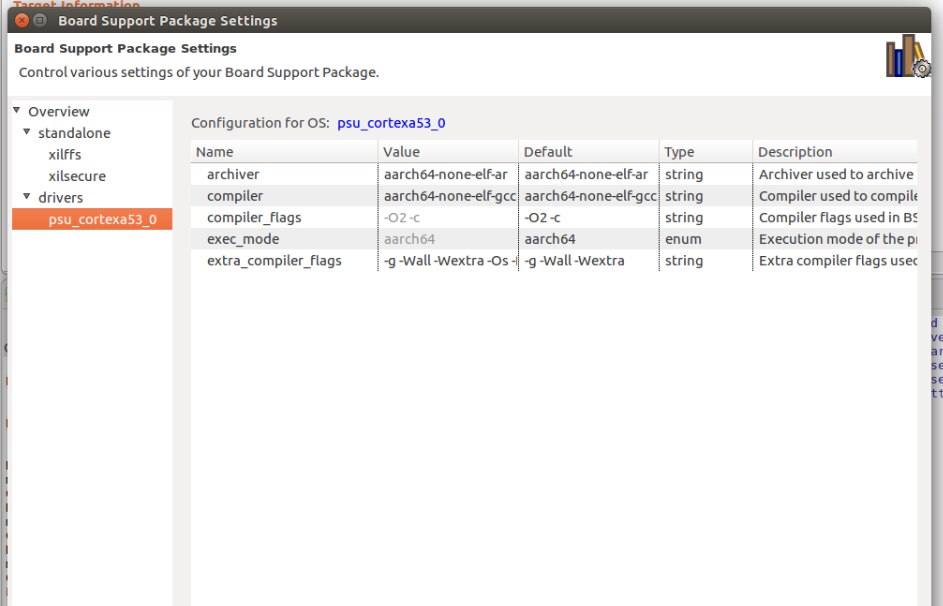Click the Description column header

click(x=834, y=152)
